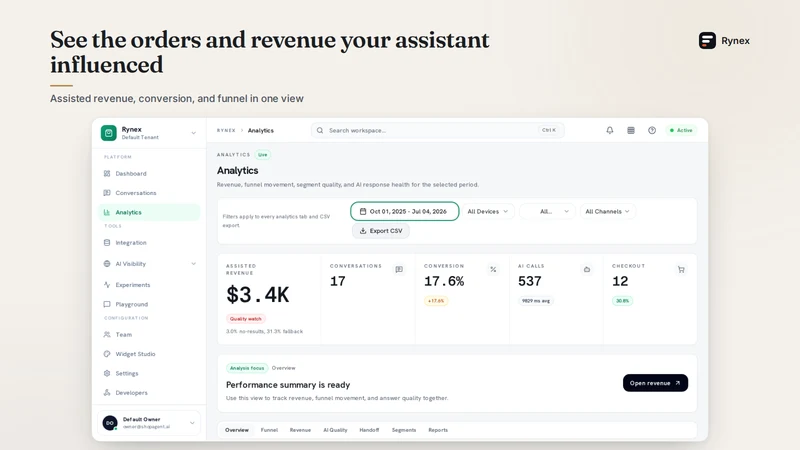Click the Playground icon in the sidebar
Image resolution: width=800 pixels, height=450 pixels.
click(107, 304)
